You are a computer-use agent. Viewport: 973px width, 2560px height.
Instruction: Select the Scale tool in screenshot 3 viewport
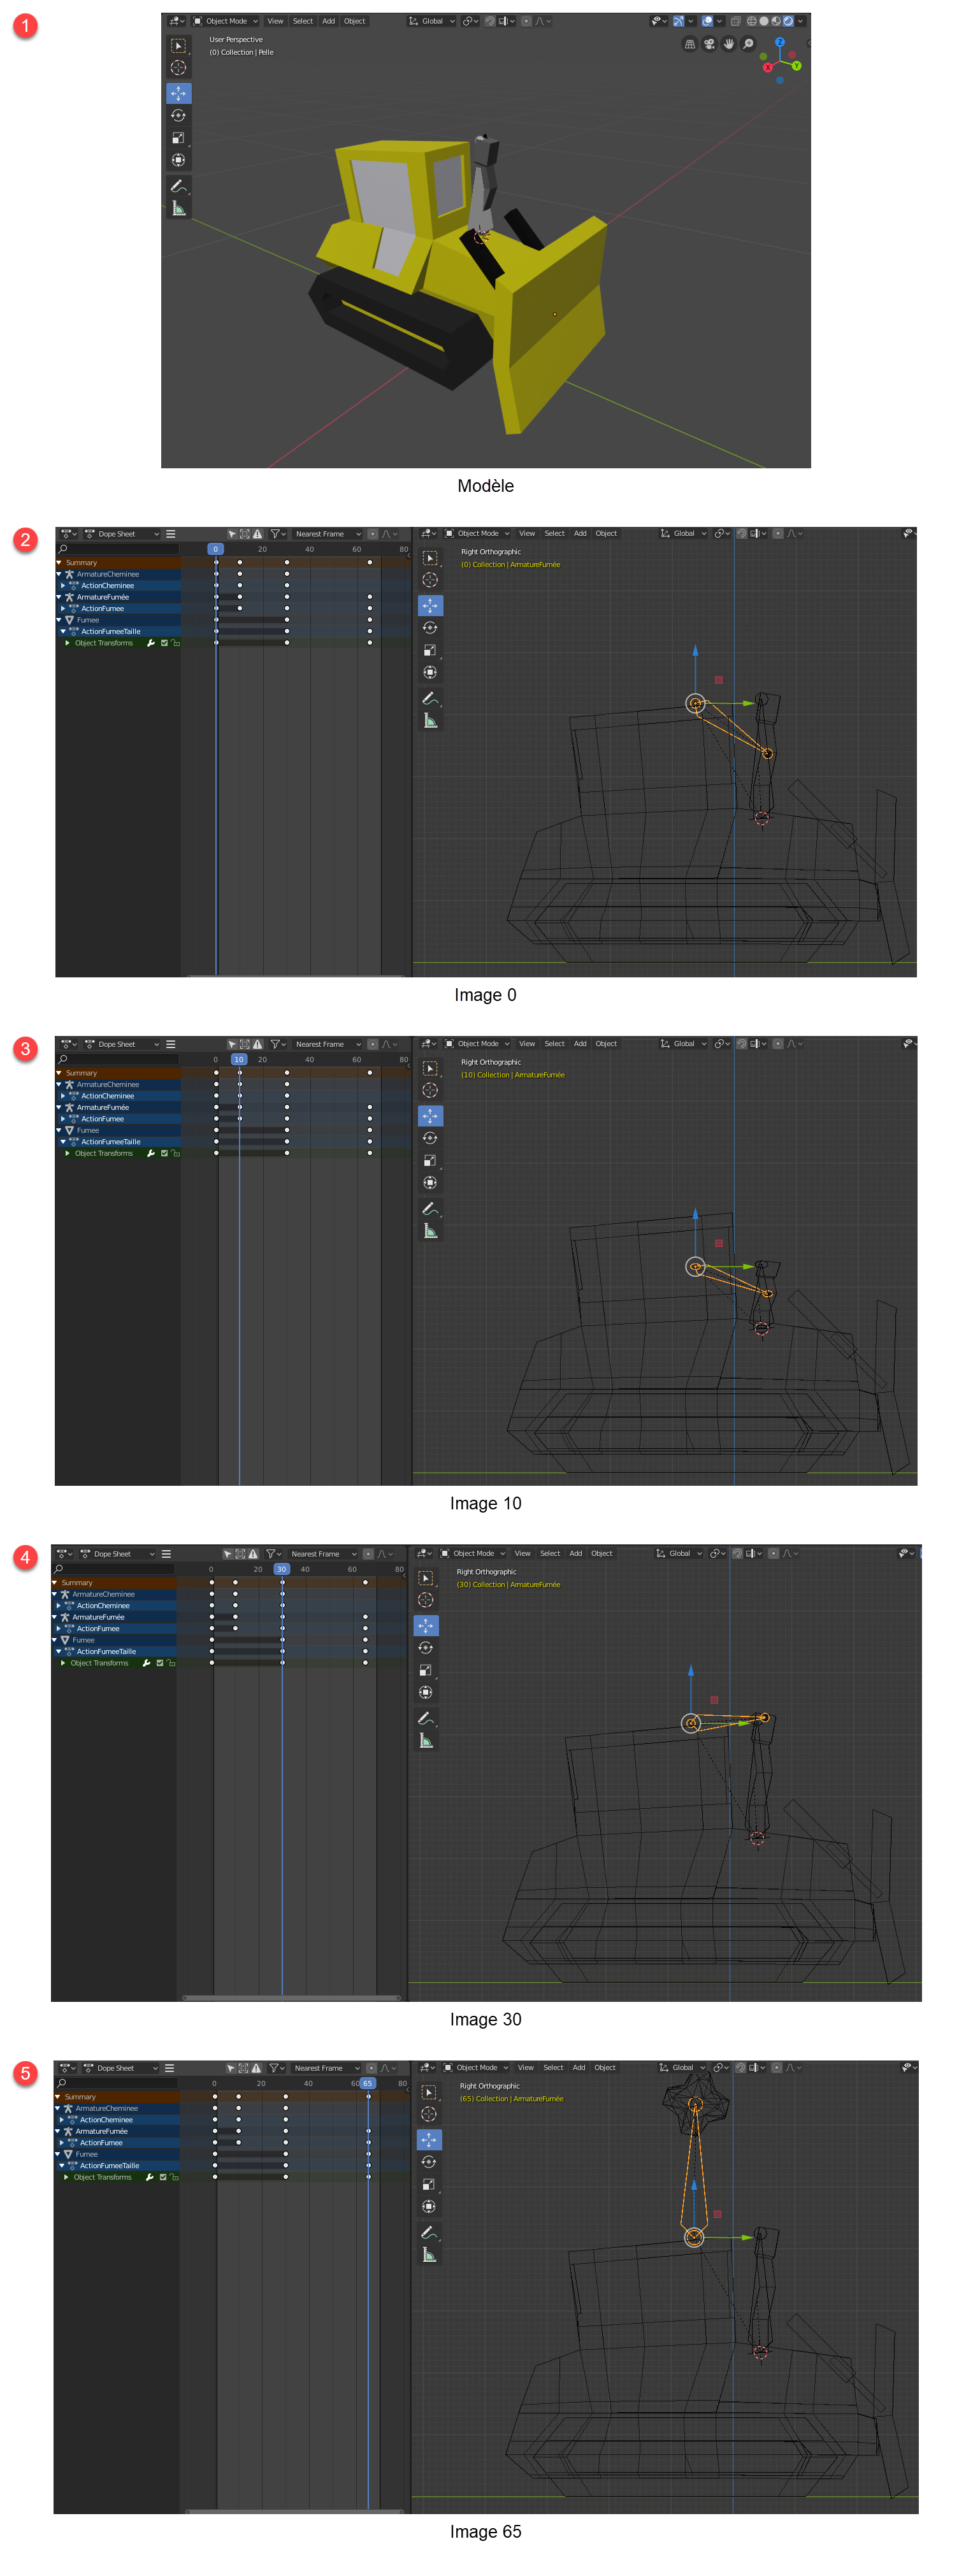430,1160
